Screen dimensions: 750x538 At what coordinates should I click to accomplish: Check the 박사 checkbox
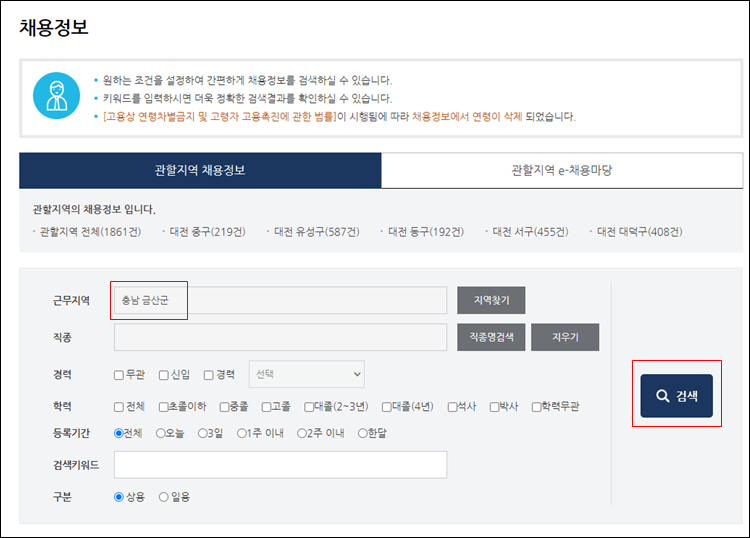tap(495, 407)
